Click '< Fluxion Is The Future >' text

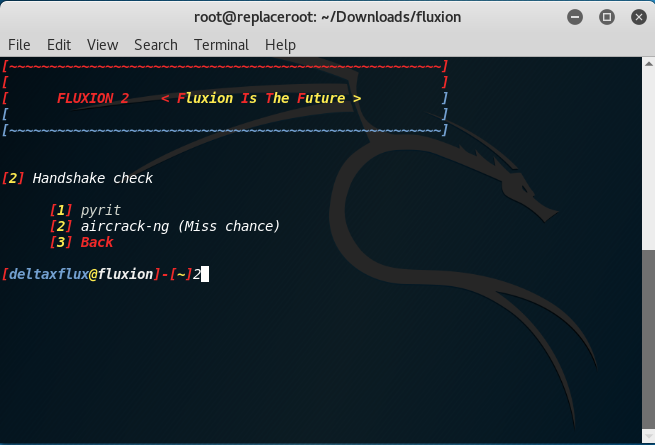[261, 98]
